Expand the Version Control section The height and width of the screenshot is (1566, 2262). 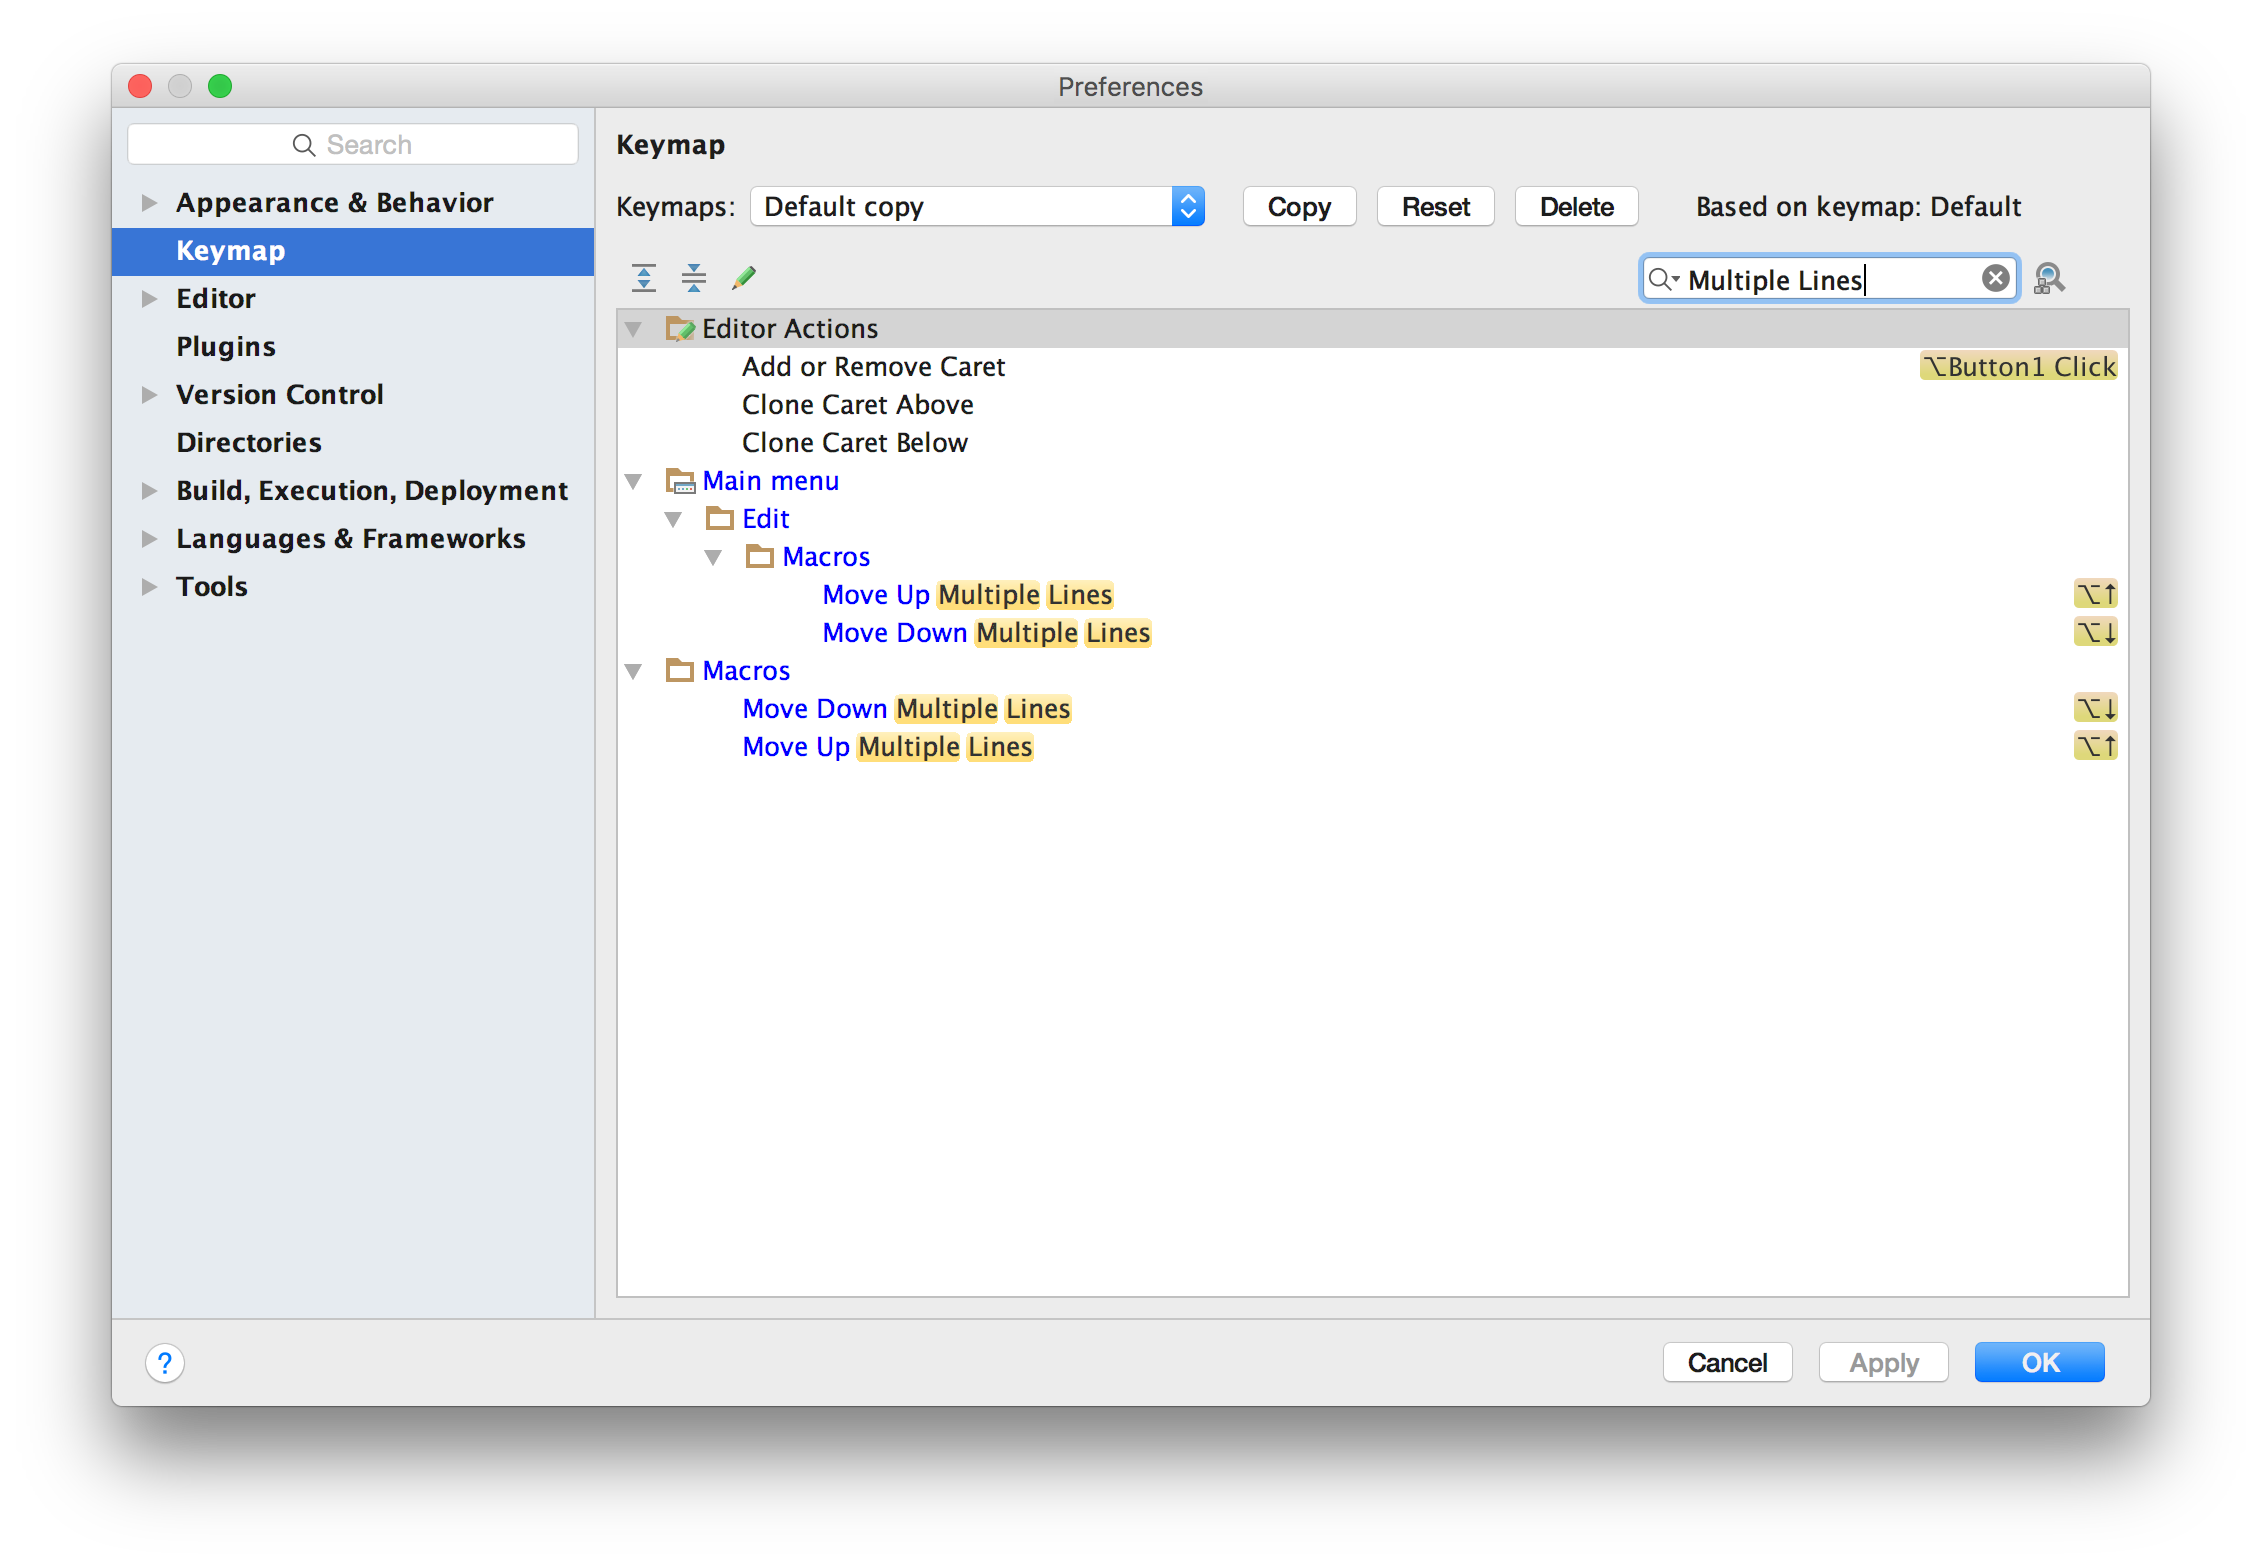tap(149, 394)
